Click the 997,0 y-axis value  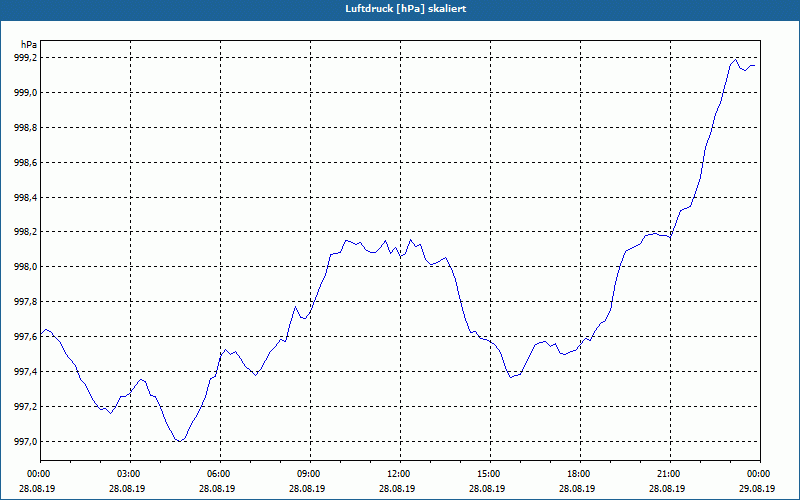pos(25,441)
